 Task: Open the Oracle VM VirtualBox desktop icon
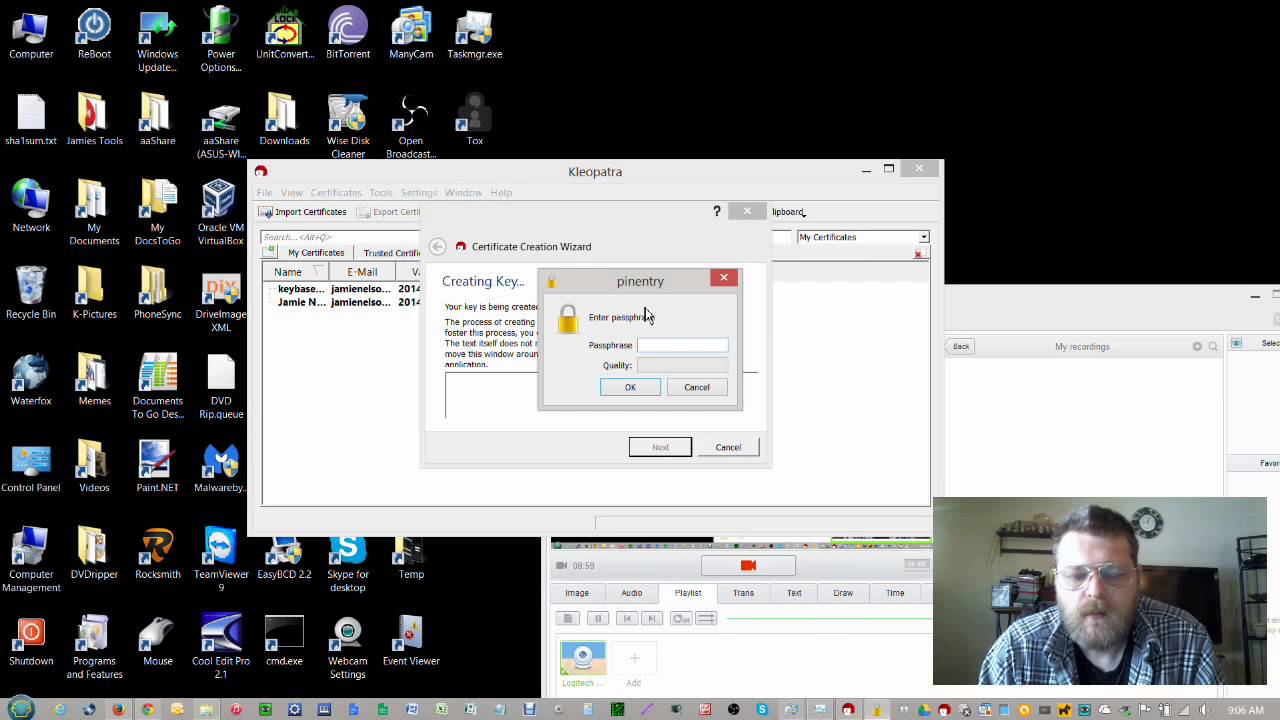click(x=220, y=213)
